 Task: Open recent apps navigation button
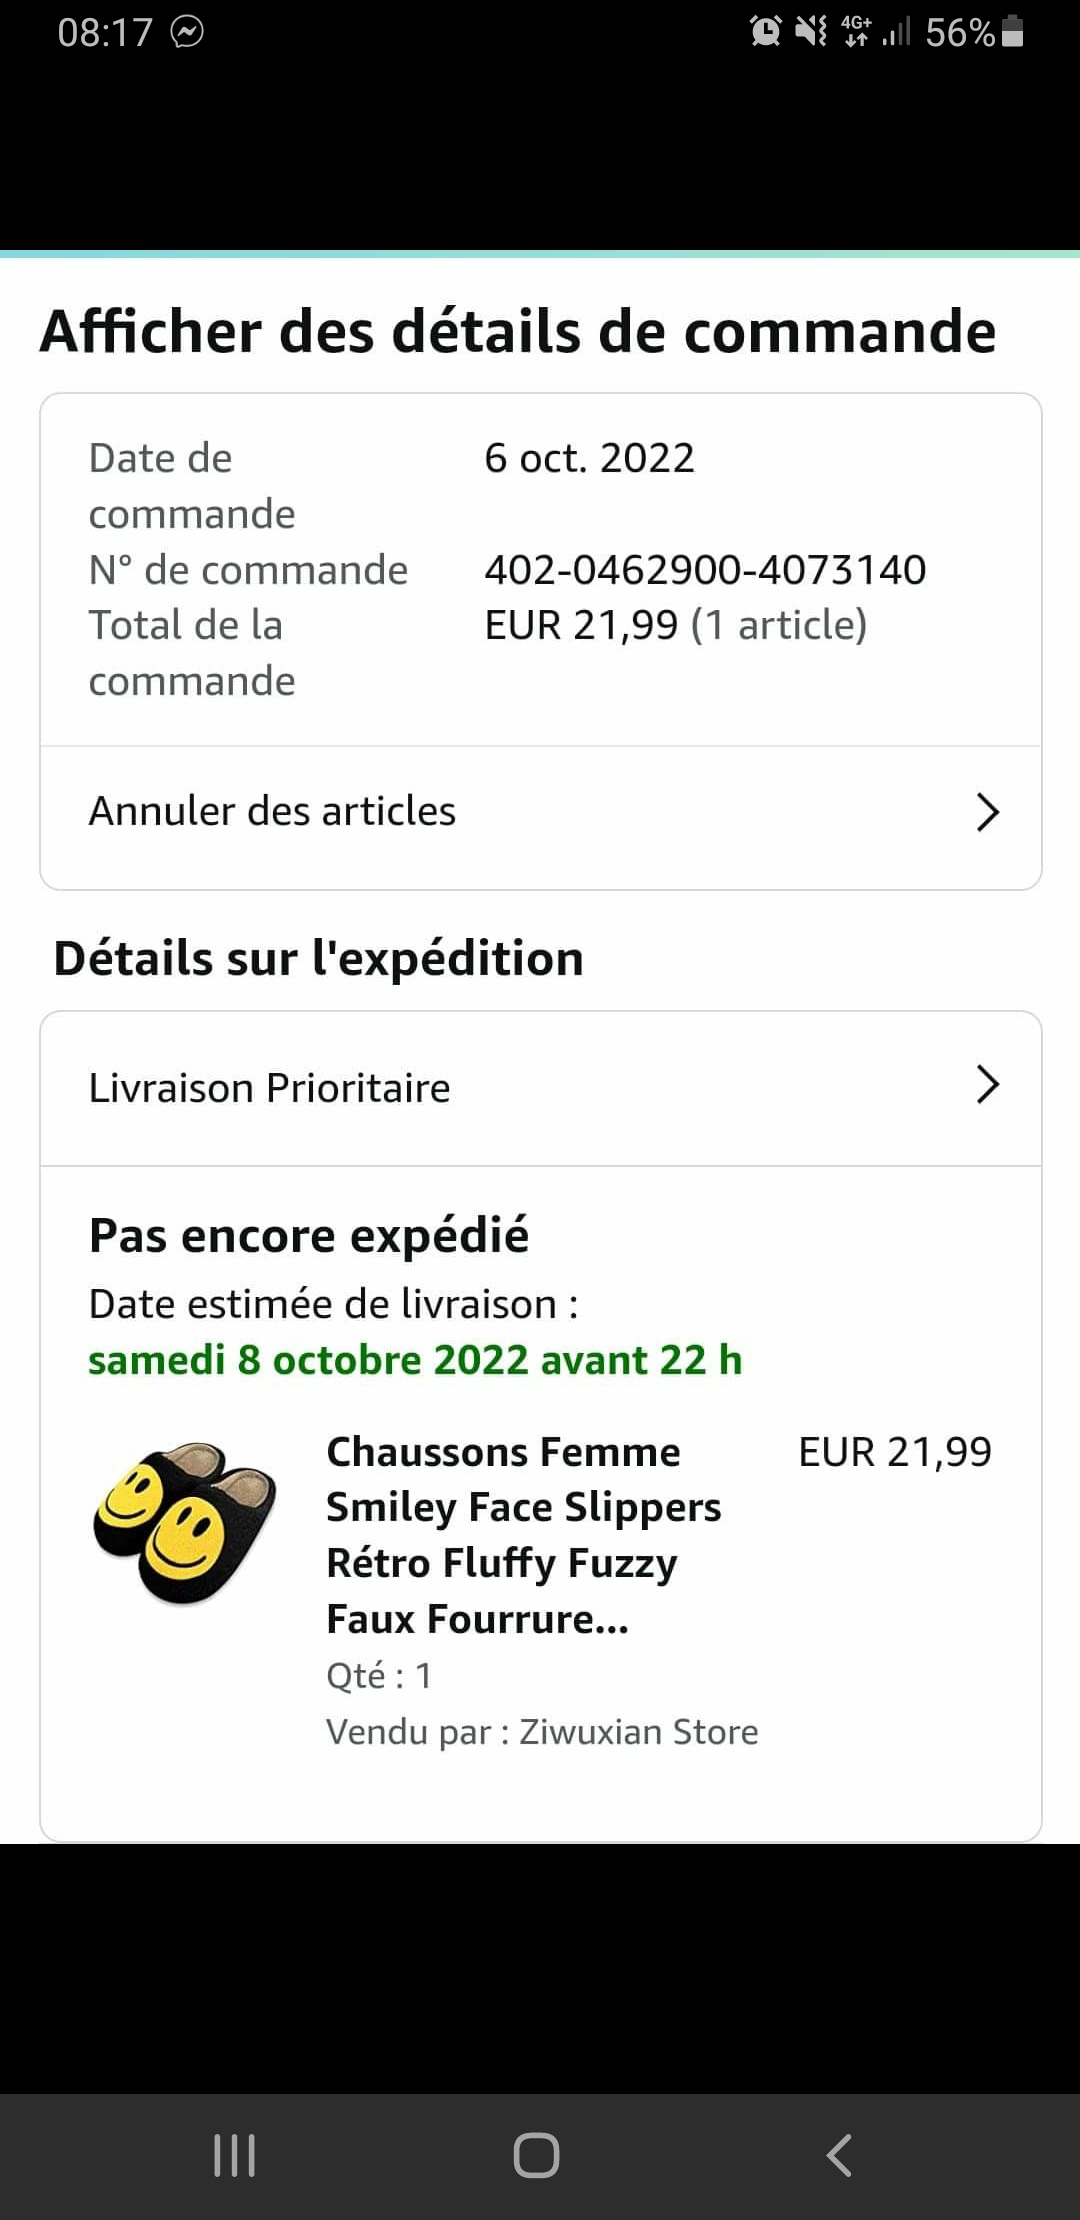(235, 2155)
